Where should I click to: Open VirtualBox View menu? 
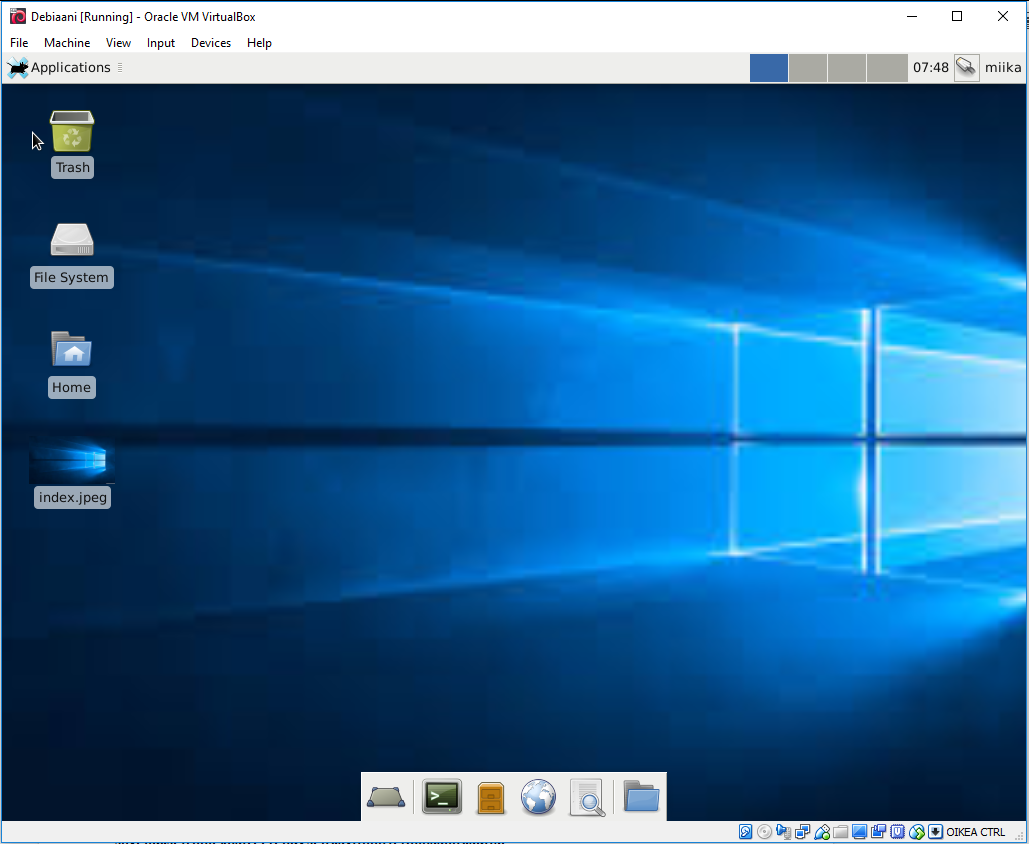click(x=118, y=43)
